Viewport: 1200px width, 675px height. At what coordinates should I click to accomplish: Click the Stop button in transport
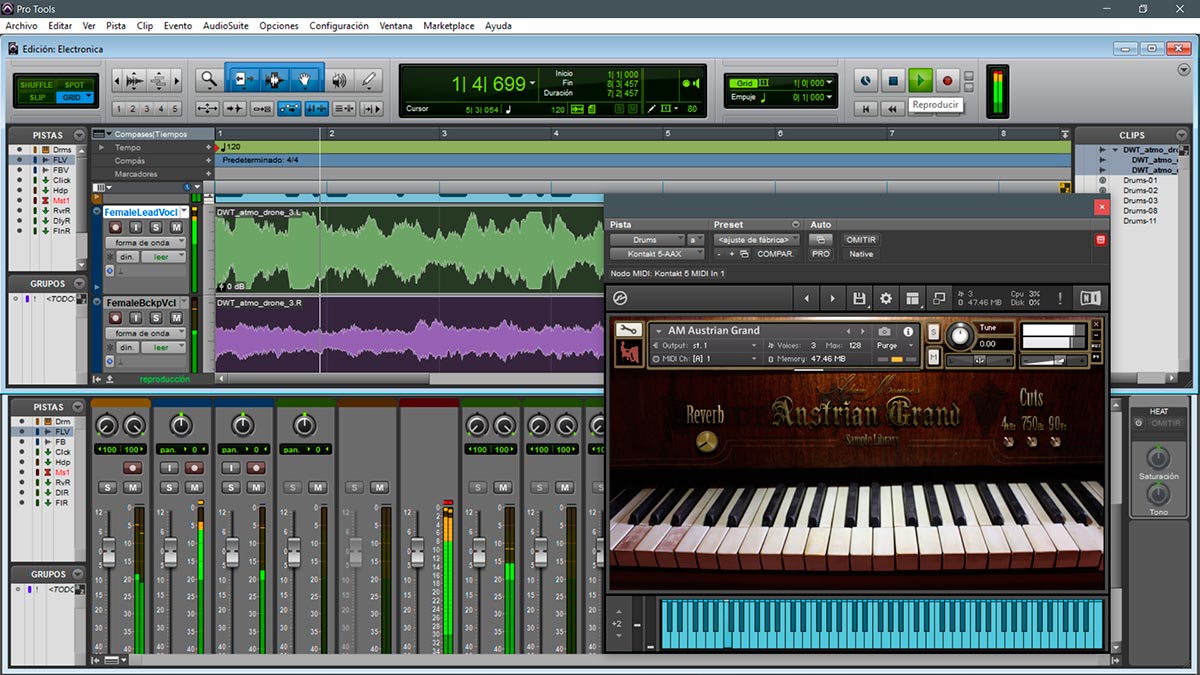(x=894, y=79)
